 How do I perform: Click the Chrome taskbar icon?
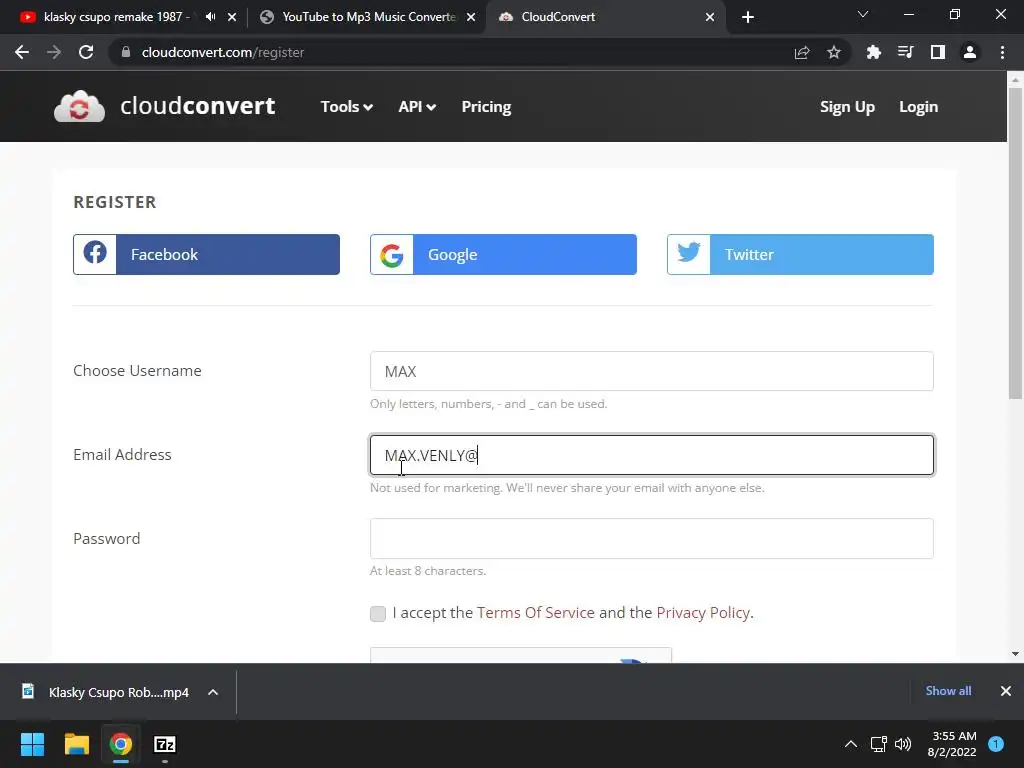(x=121, y=744)
